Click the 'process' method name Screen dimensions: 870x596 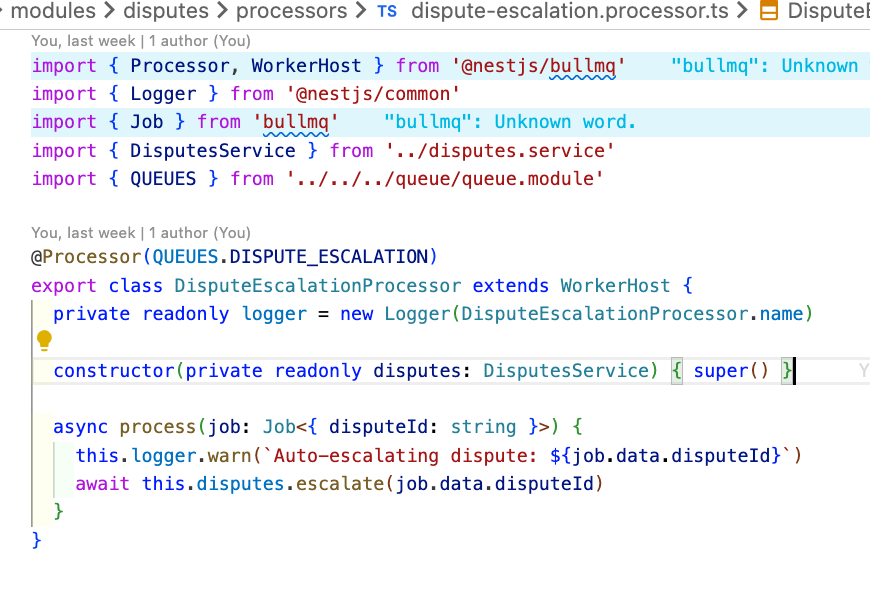pos(158,427)
